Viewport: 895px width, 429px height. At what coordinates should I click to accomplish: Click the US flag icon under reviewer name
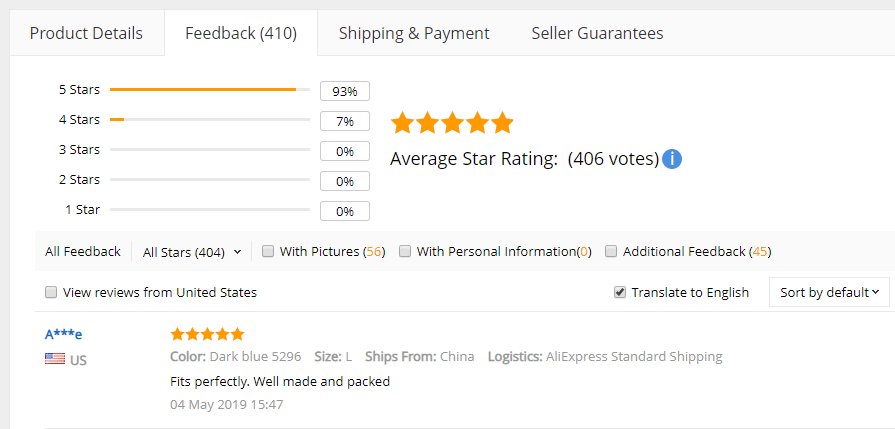point(55,359)
